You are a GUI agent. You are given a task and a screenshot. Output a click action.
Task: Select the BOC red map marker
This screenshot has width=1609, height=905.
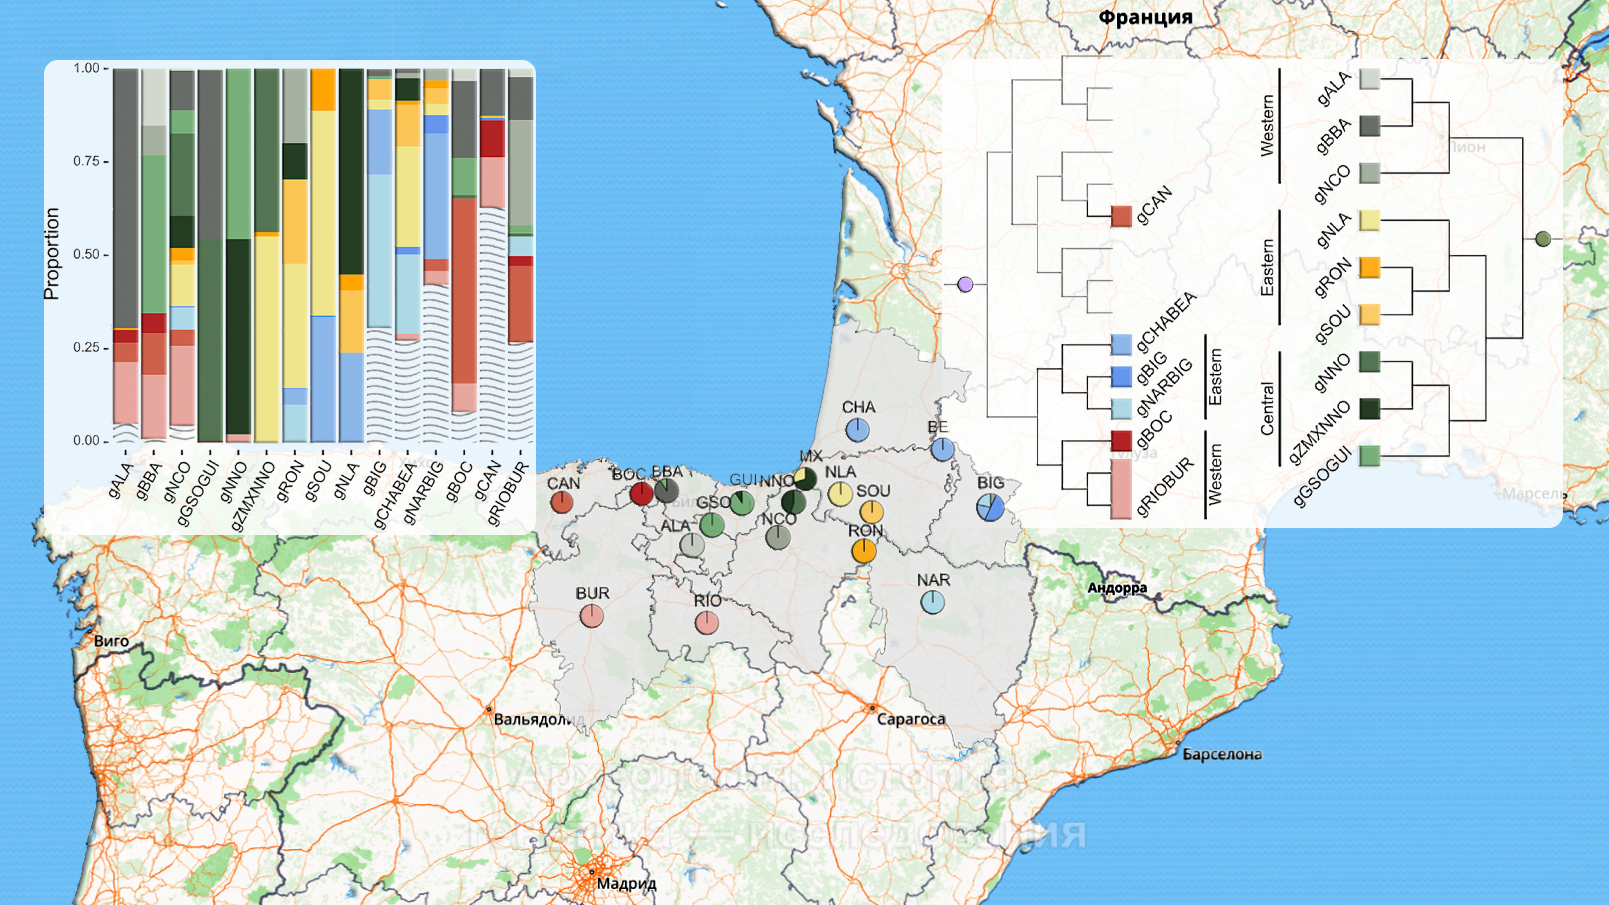point(641,492)
